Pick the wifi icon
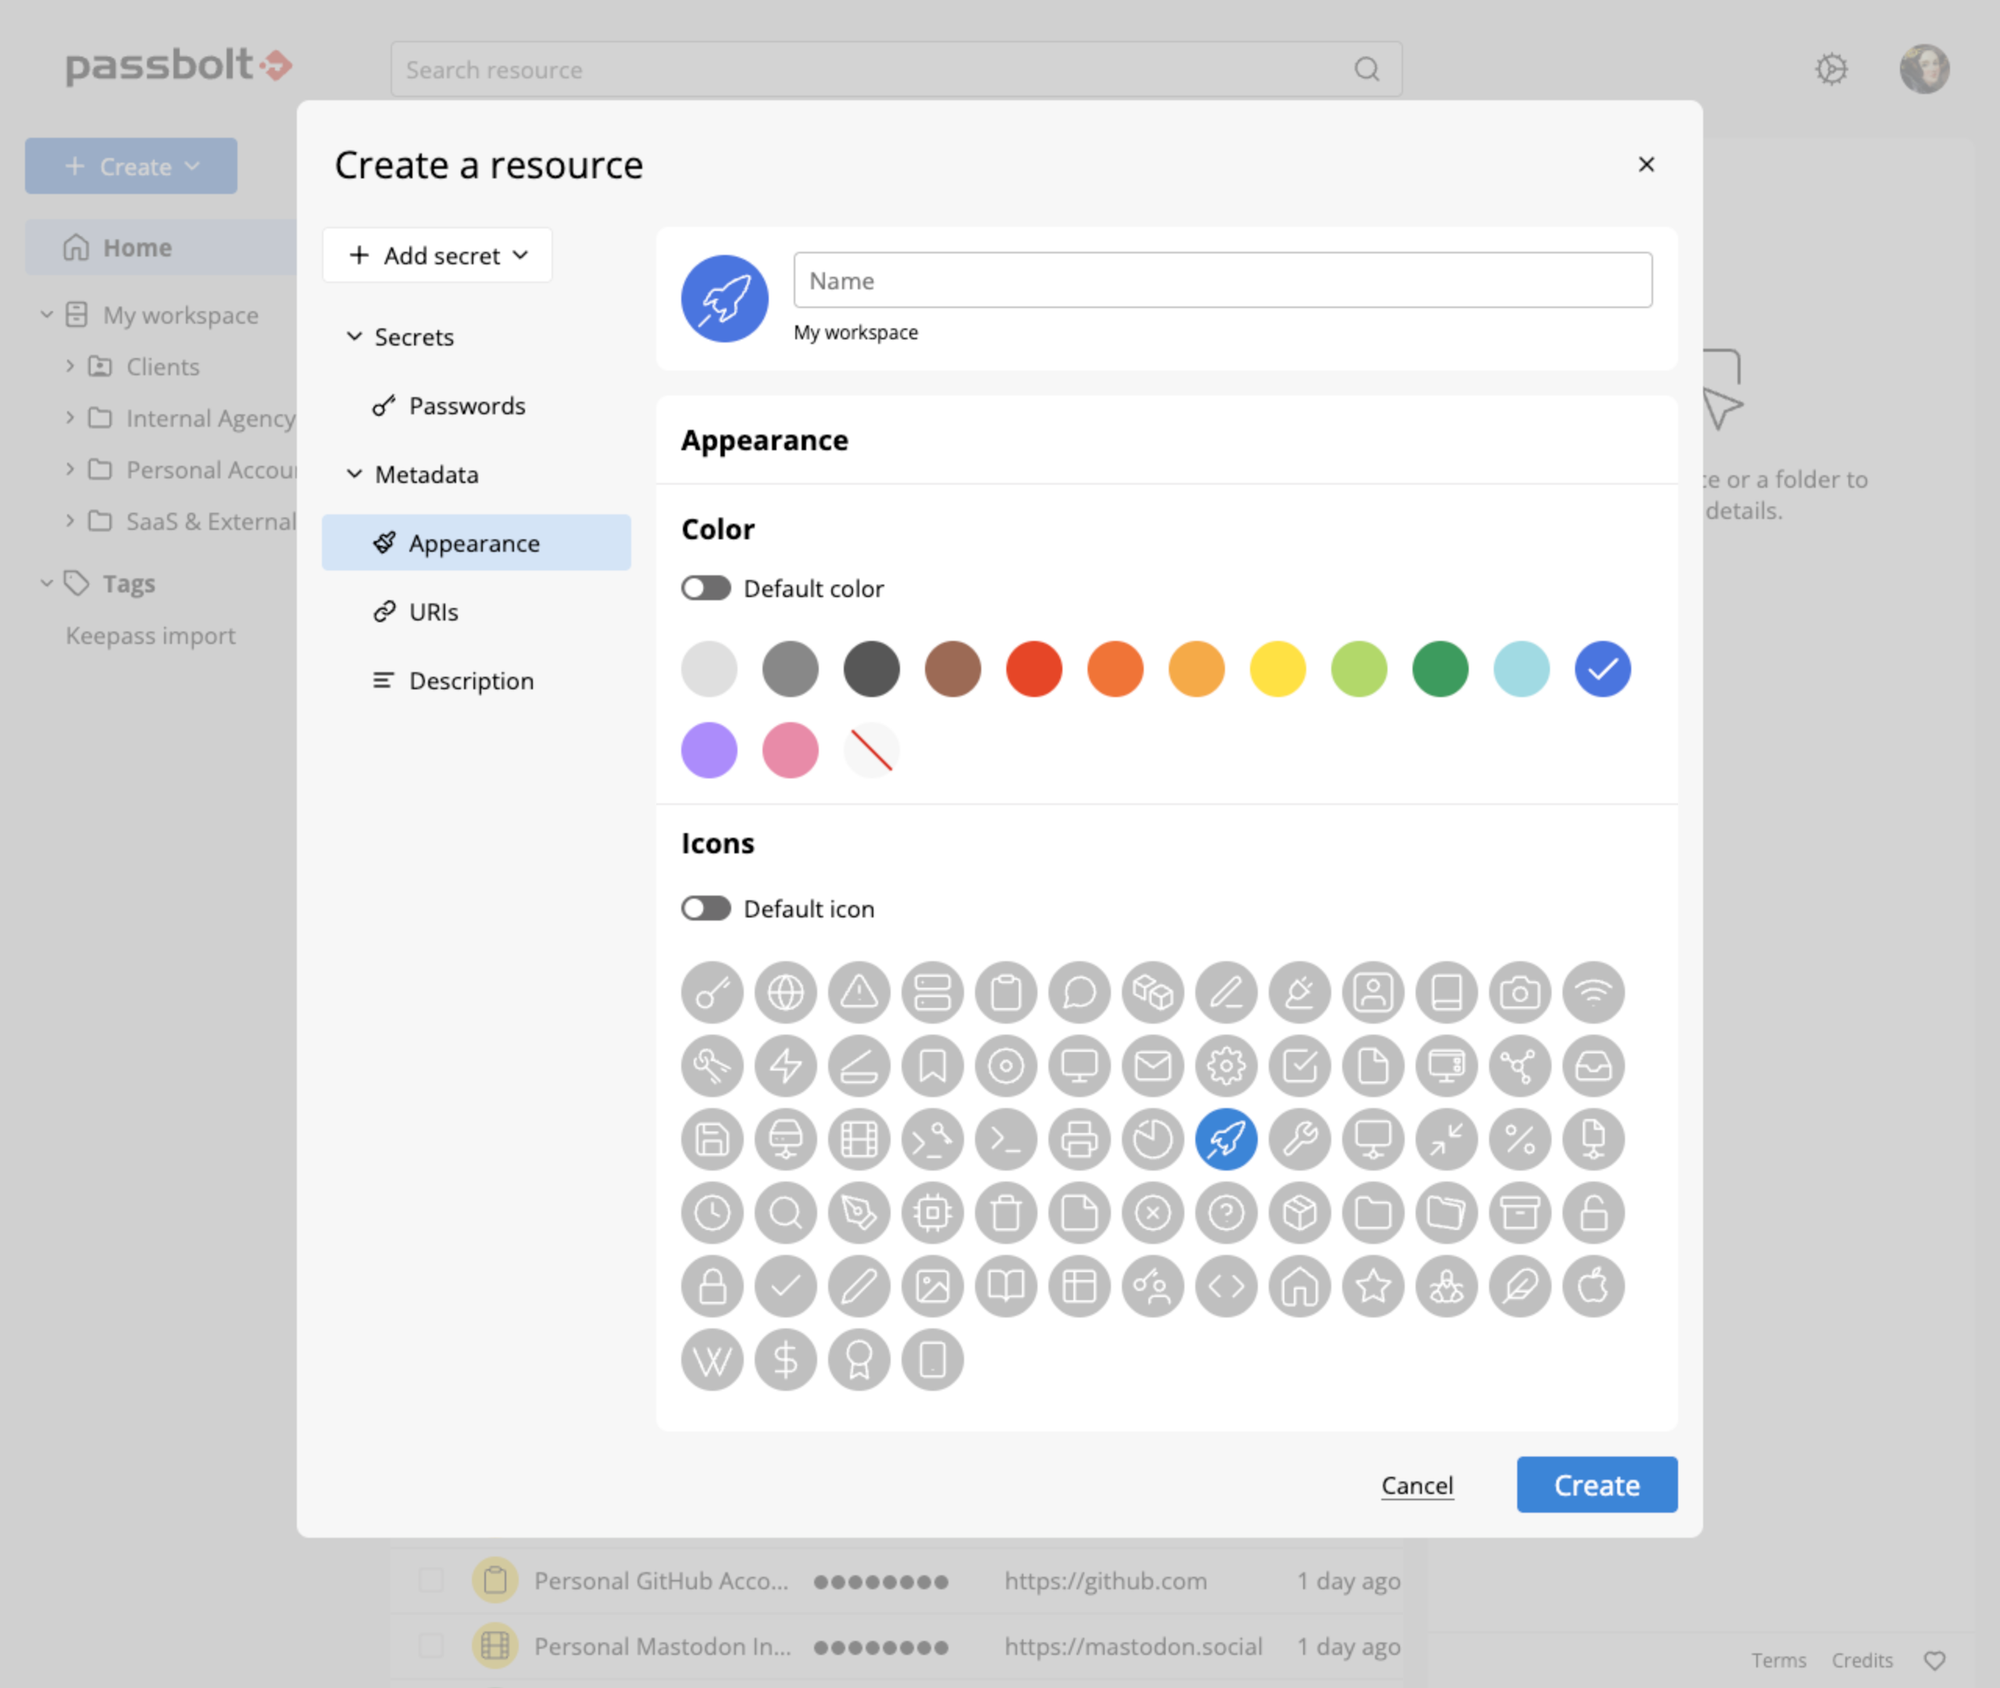Viewport: 2000px width, 1688px height. (1593, 993)
